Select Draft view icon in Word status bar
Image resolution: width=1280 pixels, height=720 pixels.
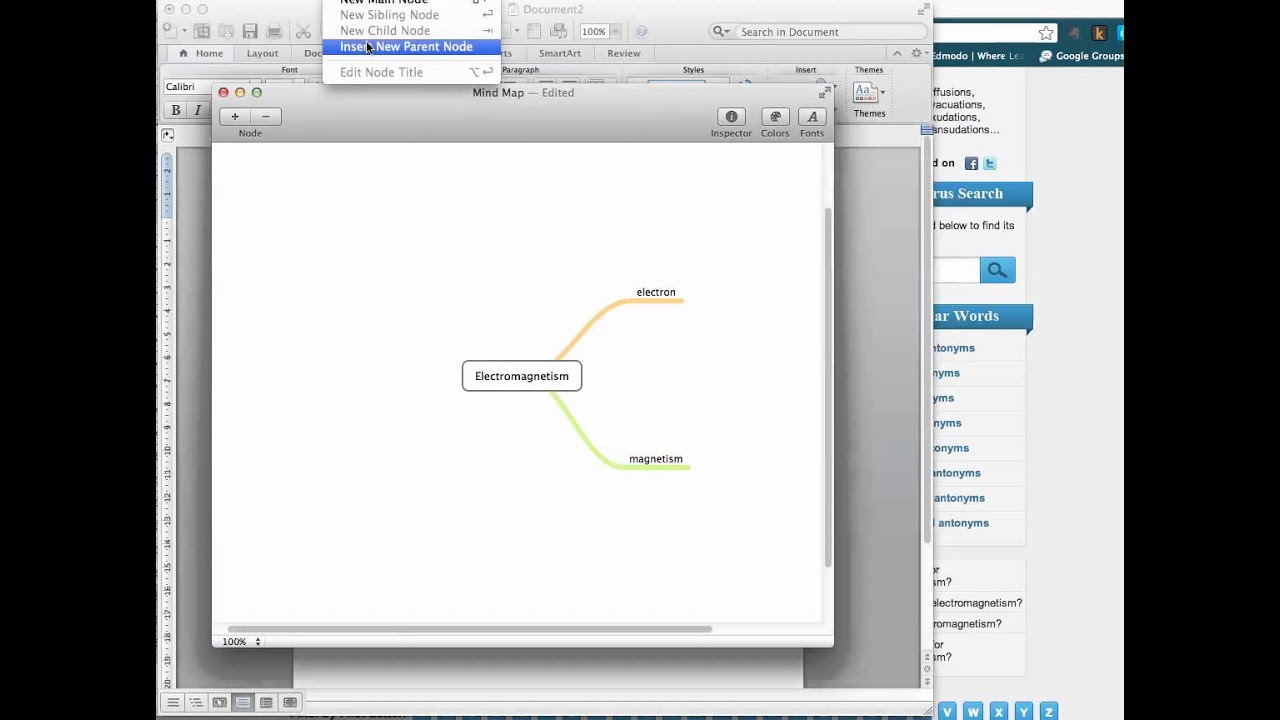[173, 703]
